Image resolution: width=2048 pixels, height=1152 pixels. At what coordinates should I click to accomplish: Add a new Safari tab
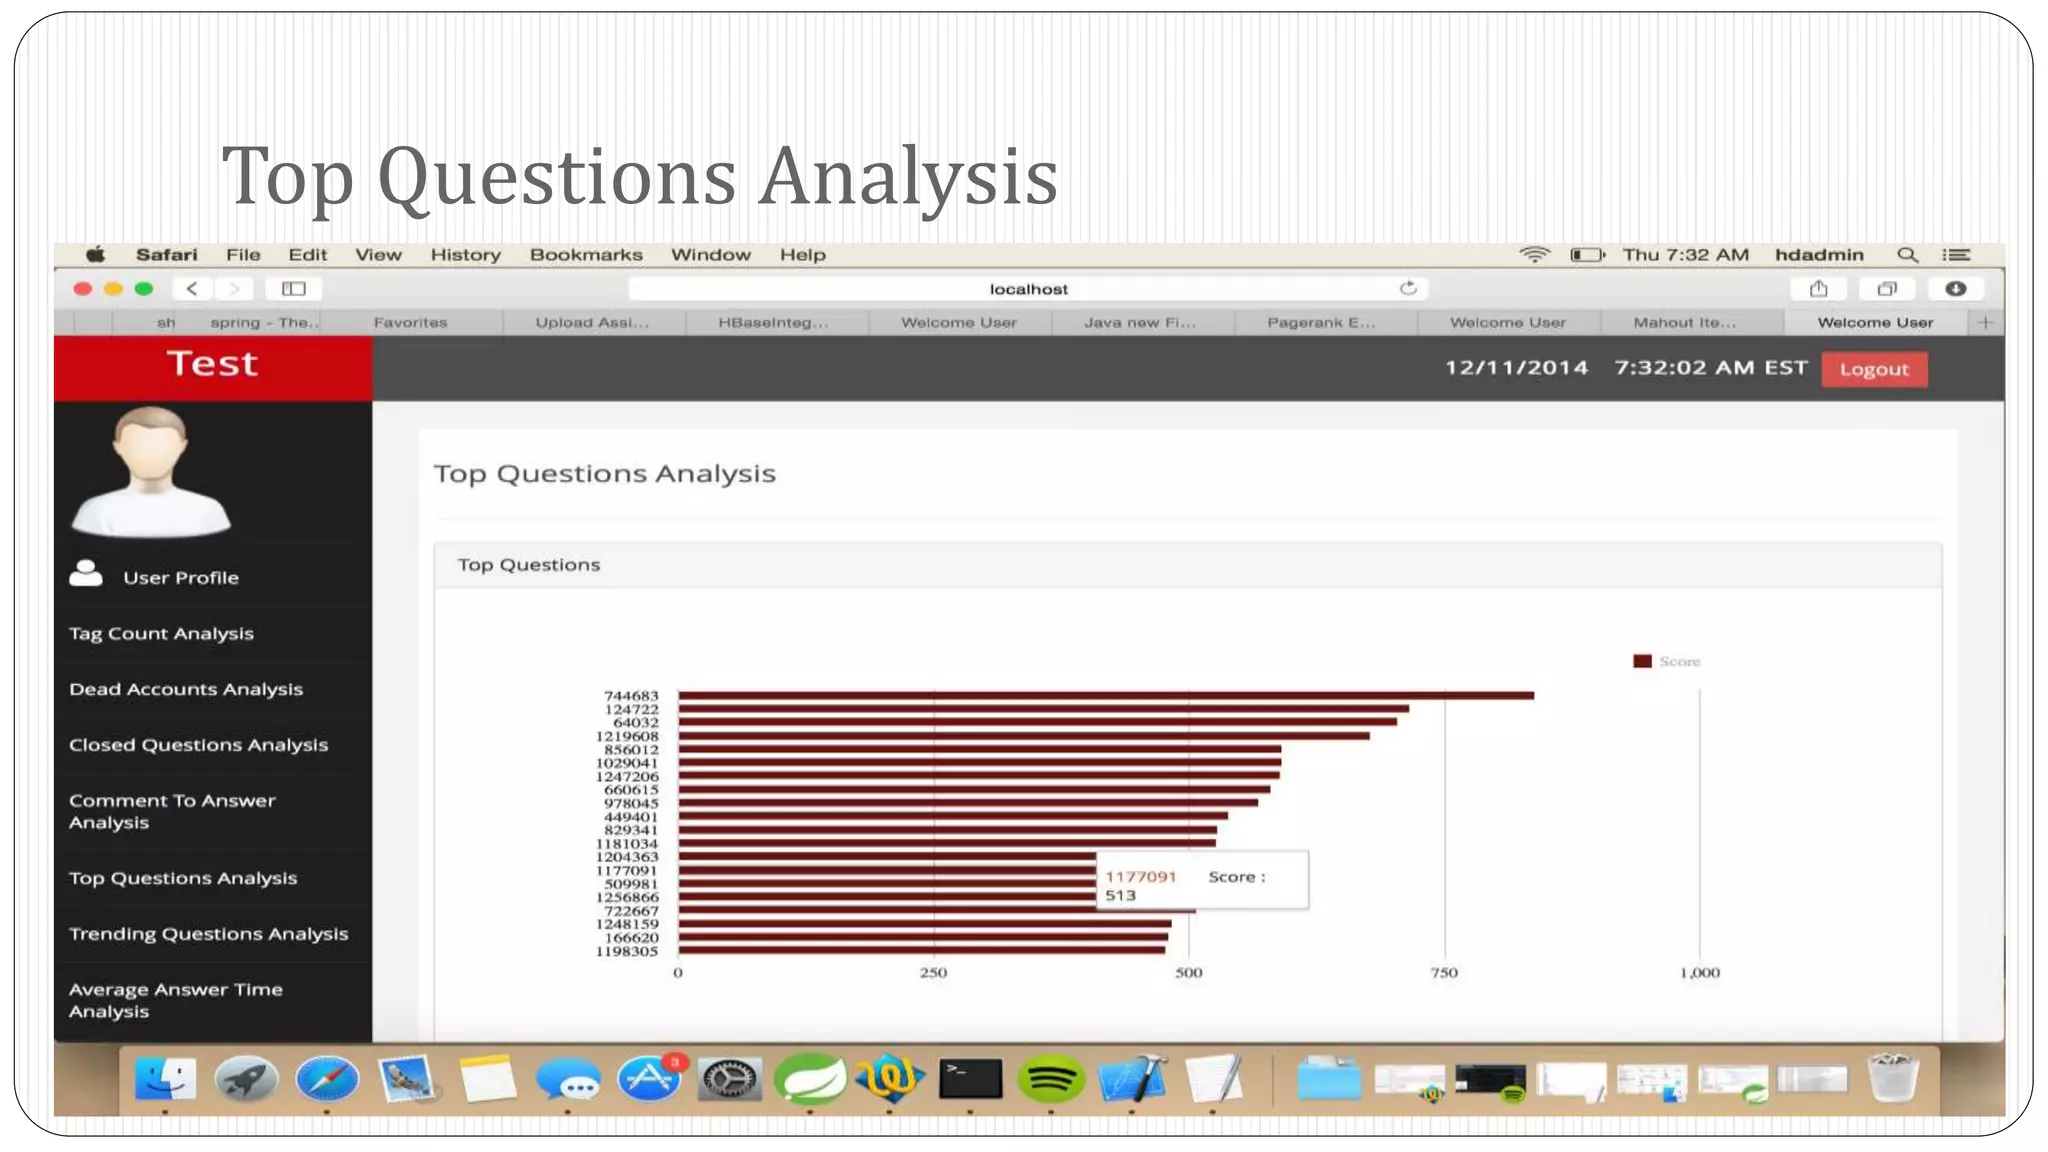1986,322
